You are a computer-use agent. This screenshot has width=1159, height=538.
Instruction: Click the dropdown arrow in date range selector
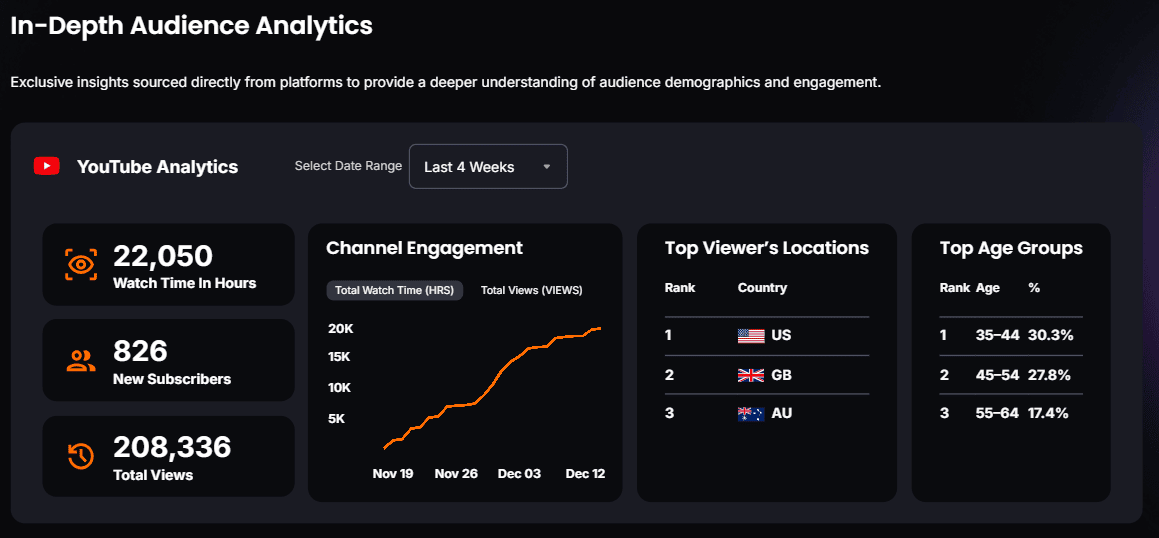click(547, 167)
